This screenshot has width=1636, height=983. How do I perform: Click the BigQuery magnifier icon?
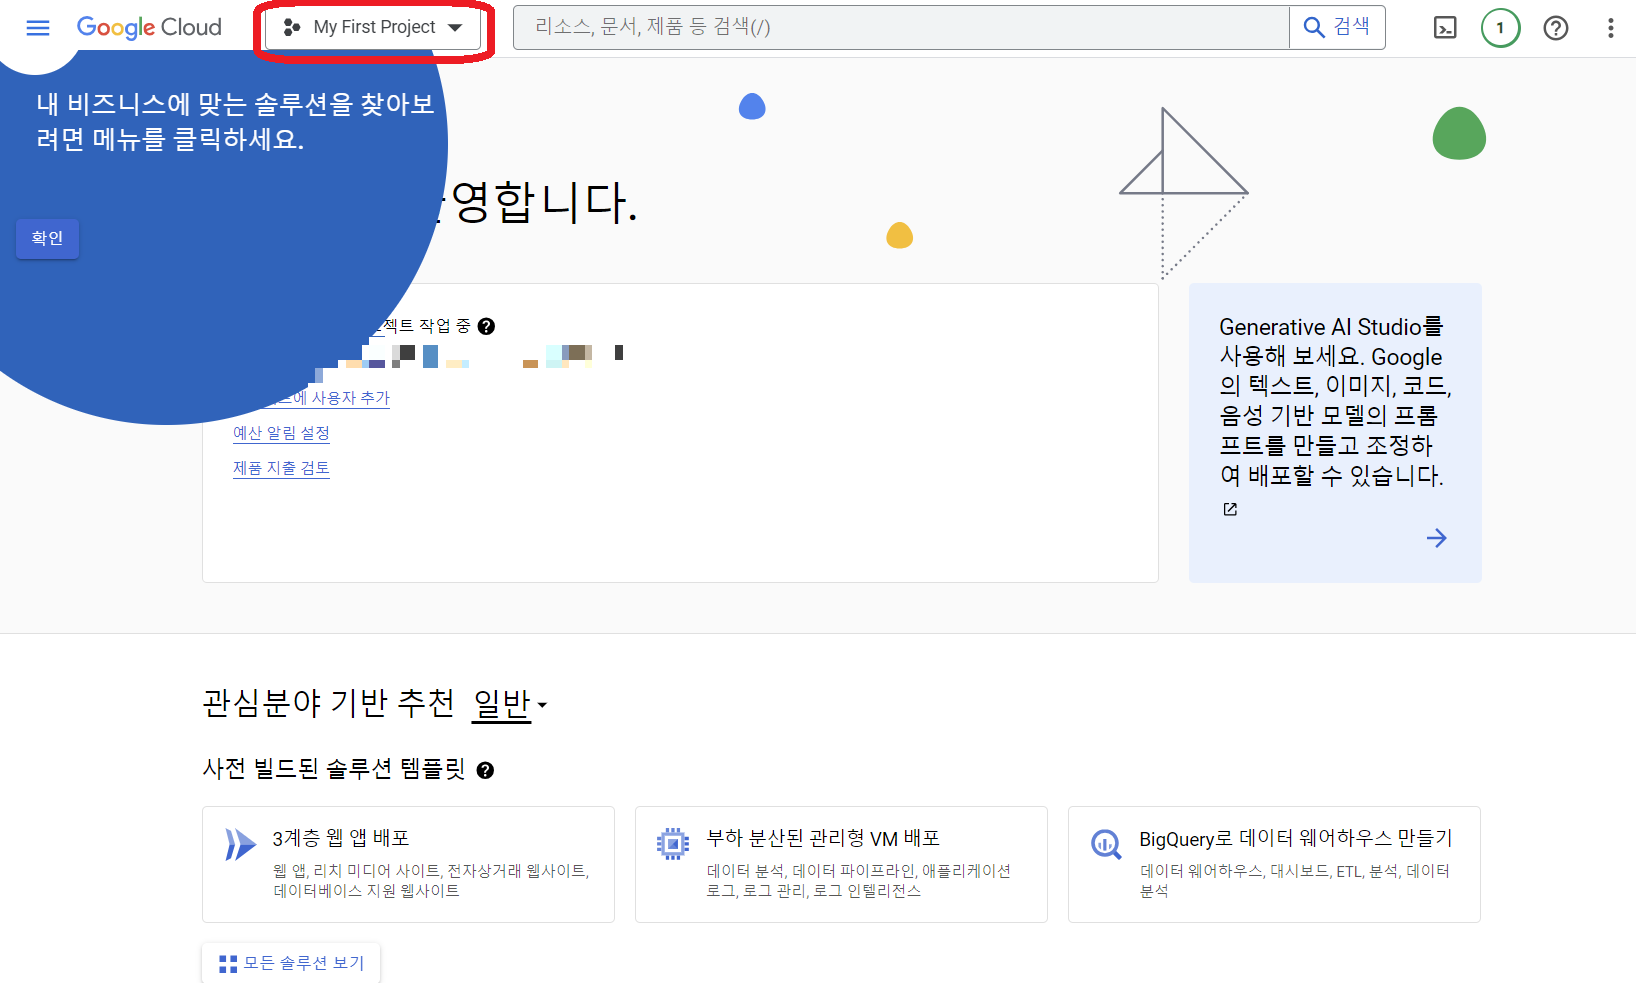[1106, 845]
